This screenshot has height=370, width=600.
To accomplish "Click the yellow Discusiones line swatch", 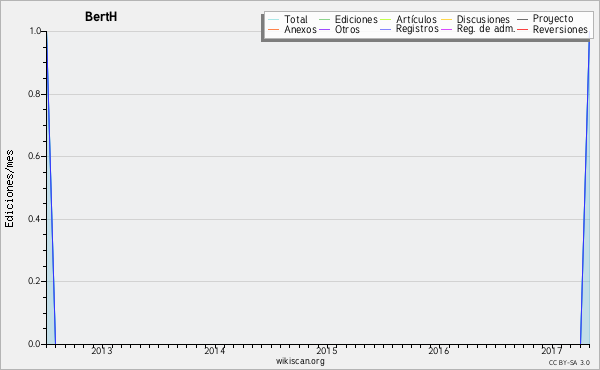I will (x=447, y=20).
